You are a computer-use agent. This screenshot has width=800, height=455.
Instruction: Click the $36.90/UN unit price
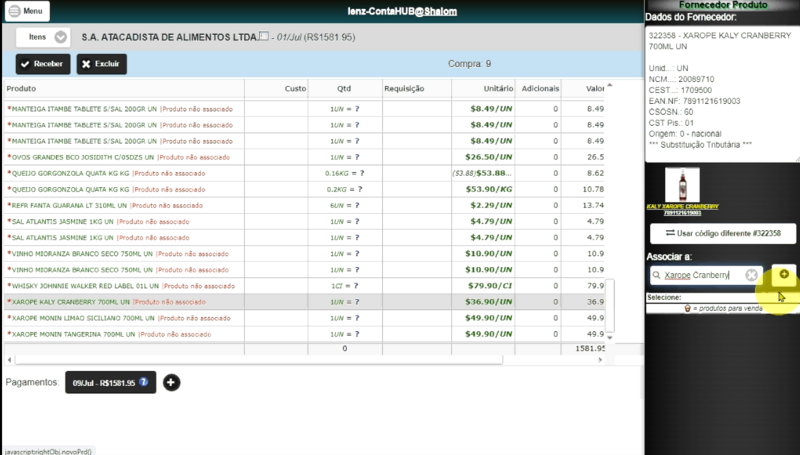(x=488, y=302)
